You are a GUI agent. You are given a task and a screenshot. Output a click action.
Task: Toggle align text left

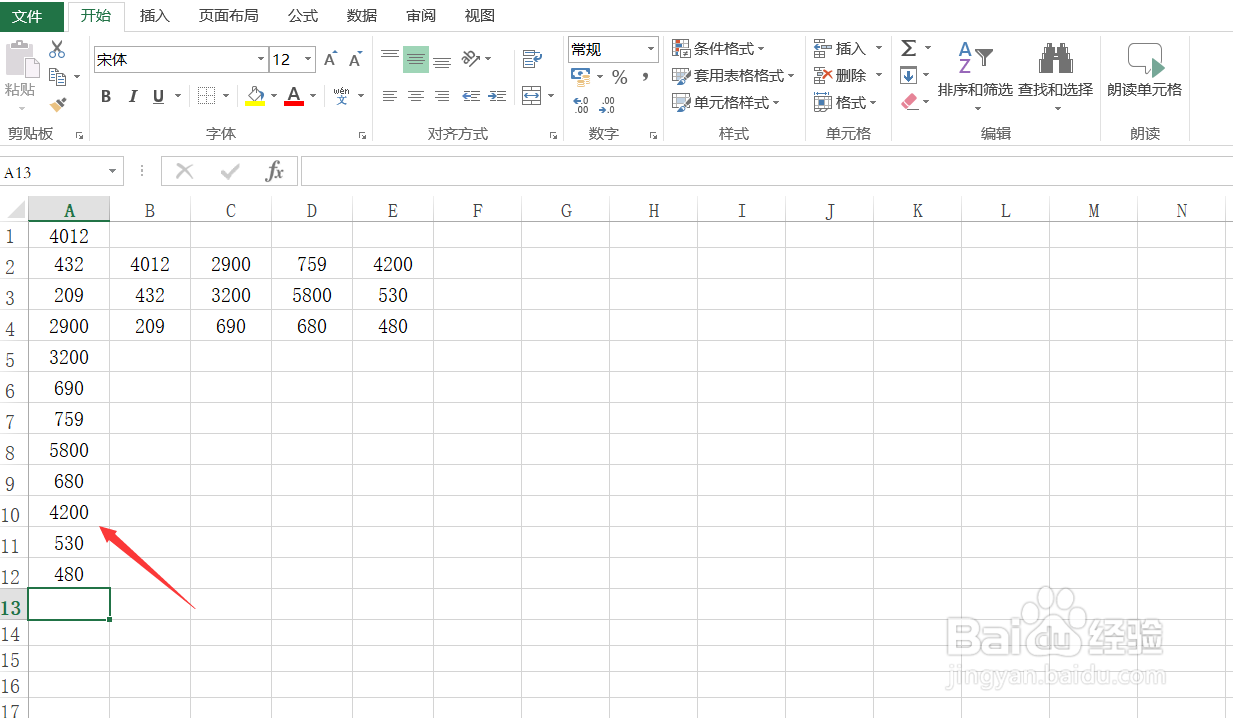coord(390,96)
